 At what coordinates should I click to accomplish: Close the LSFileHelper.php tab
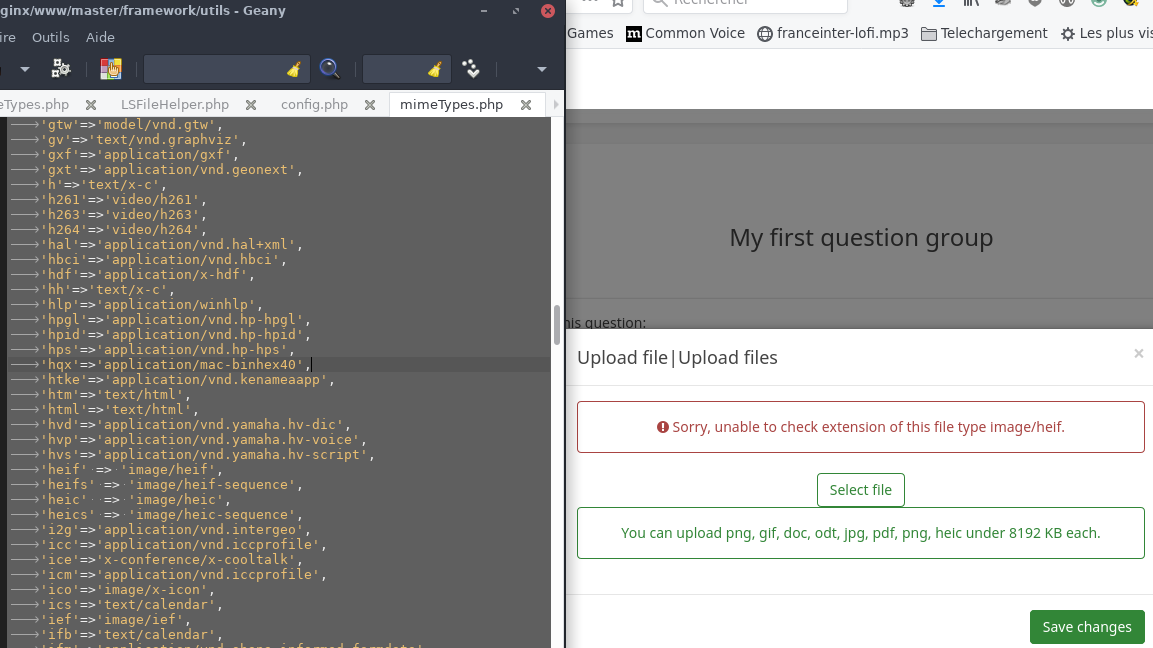251,105
